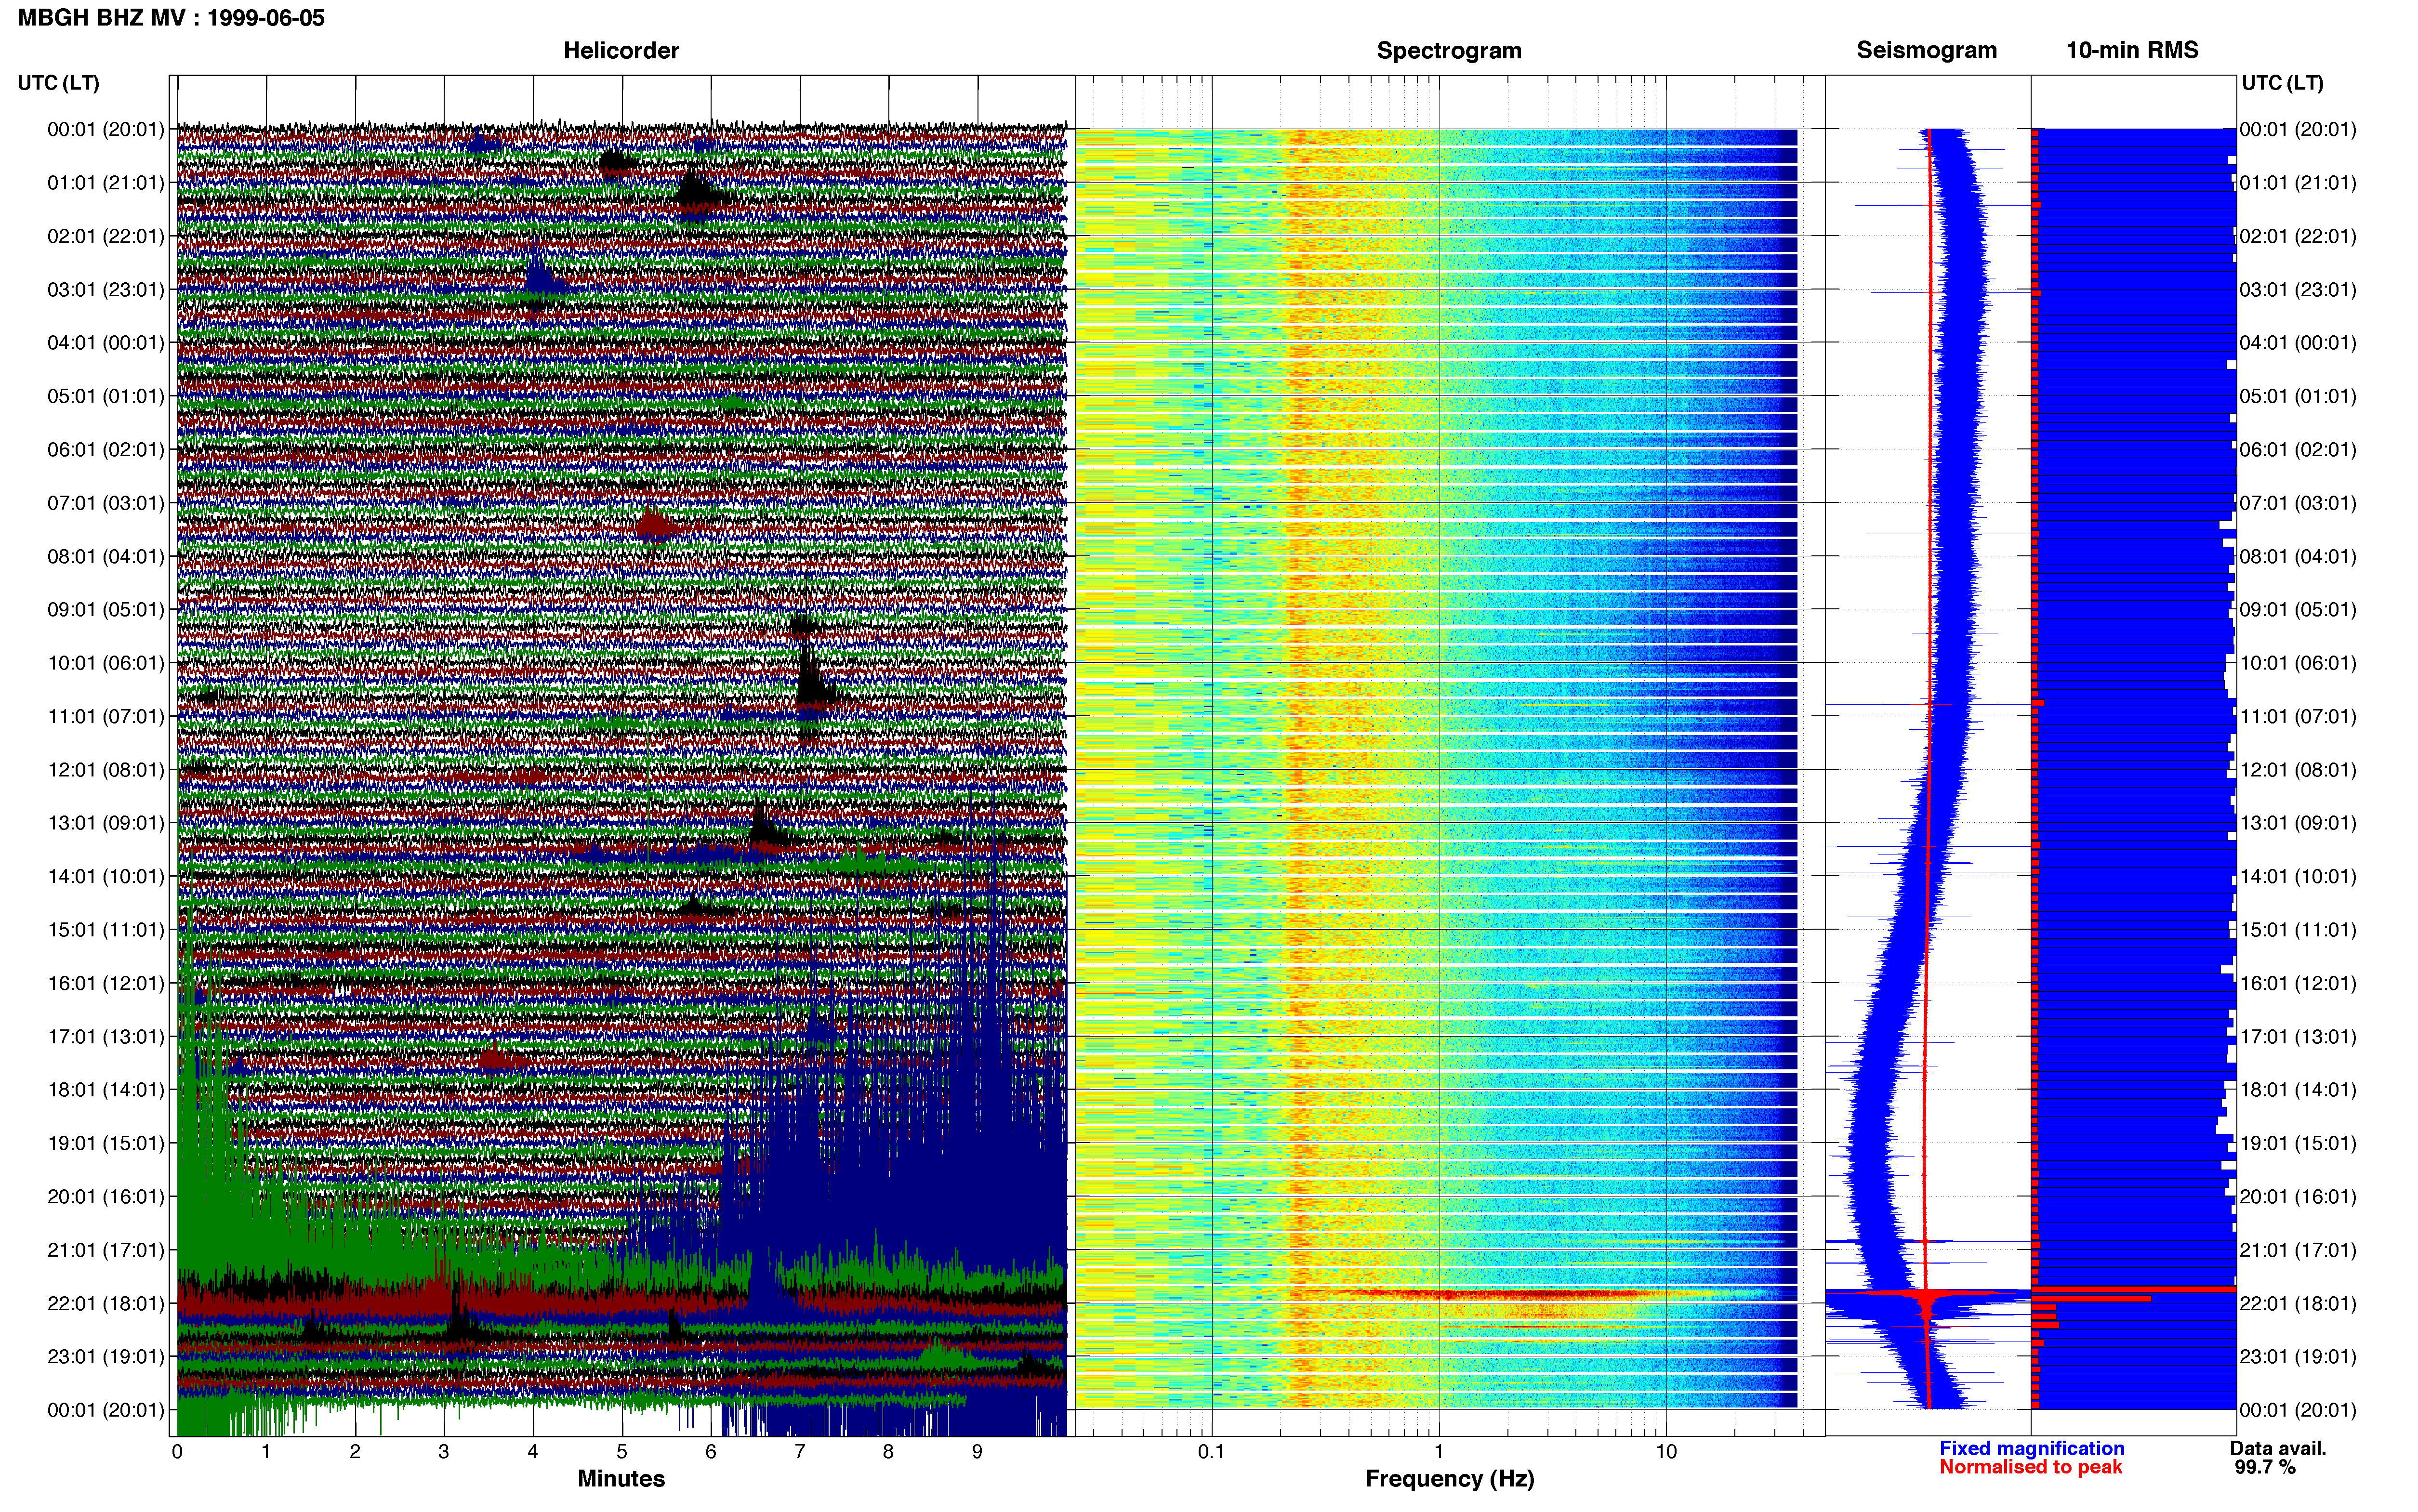The width and height of the screenshot is (2418, 1512).
Task: Click left time label '23:01 (19:01)'
Action: 106,1356
